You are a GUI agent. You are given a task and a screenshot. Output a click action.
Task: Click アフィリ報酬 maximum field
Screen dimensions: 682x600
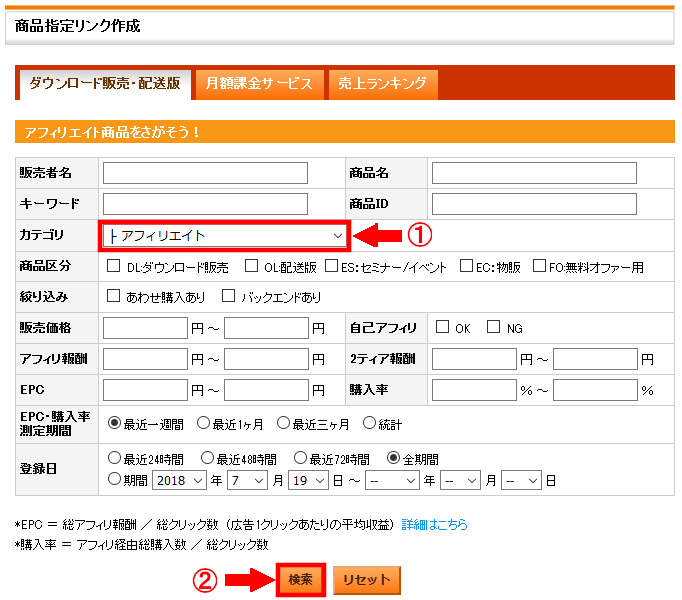click(266, 359)
